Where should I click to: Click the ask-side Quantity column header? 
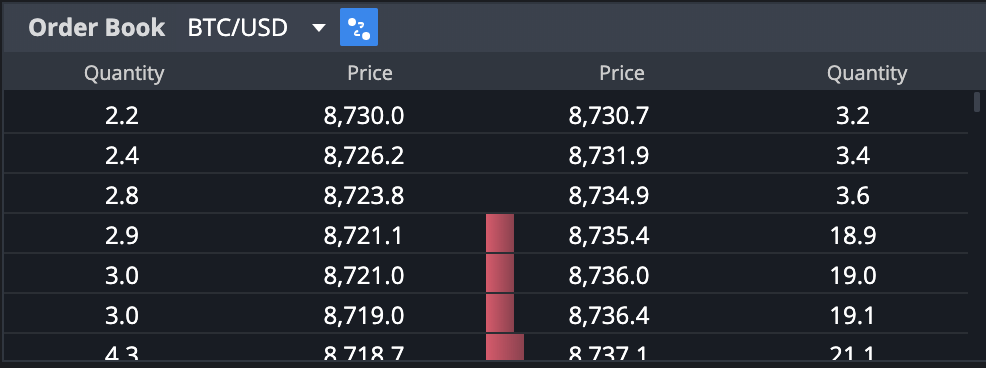point(867,74)
